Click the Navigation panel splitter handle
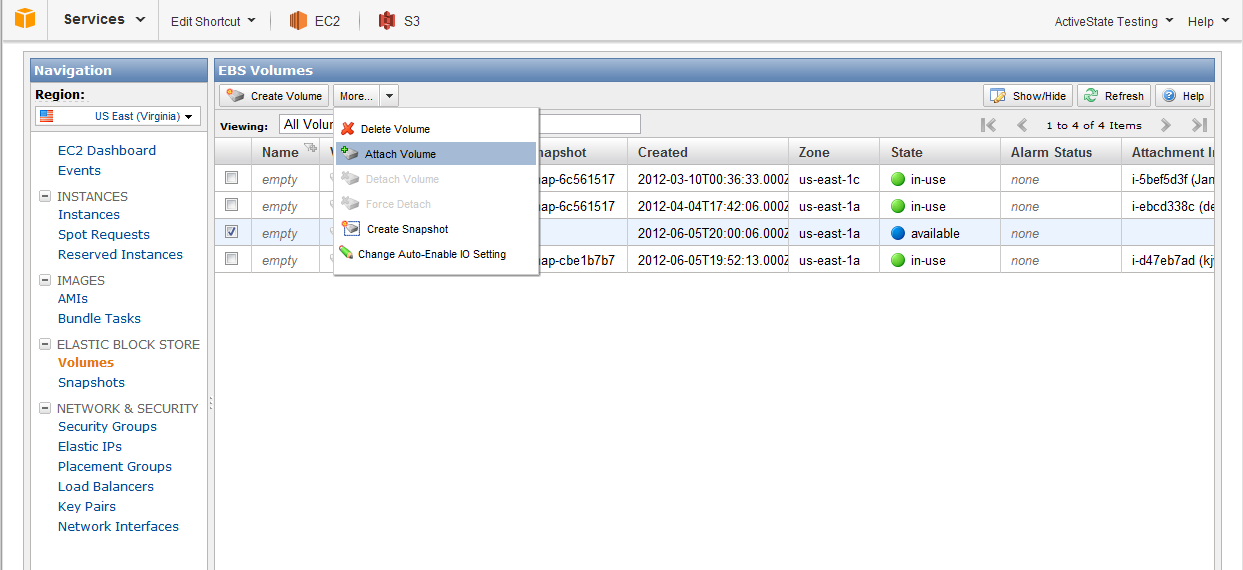The image size is (1243, 570). [211, 403]
